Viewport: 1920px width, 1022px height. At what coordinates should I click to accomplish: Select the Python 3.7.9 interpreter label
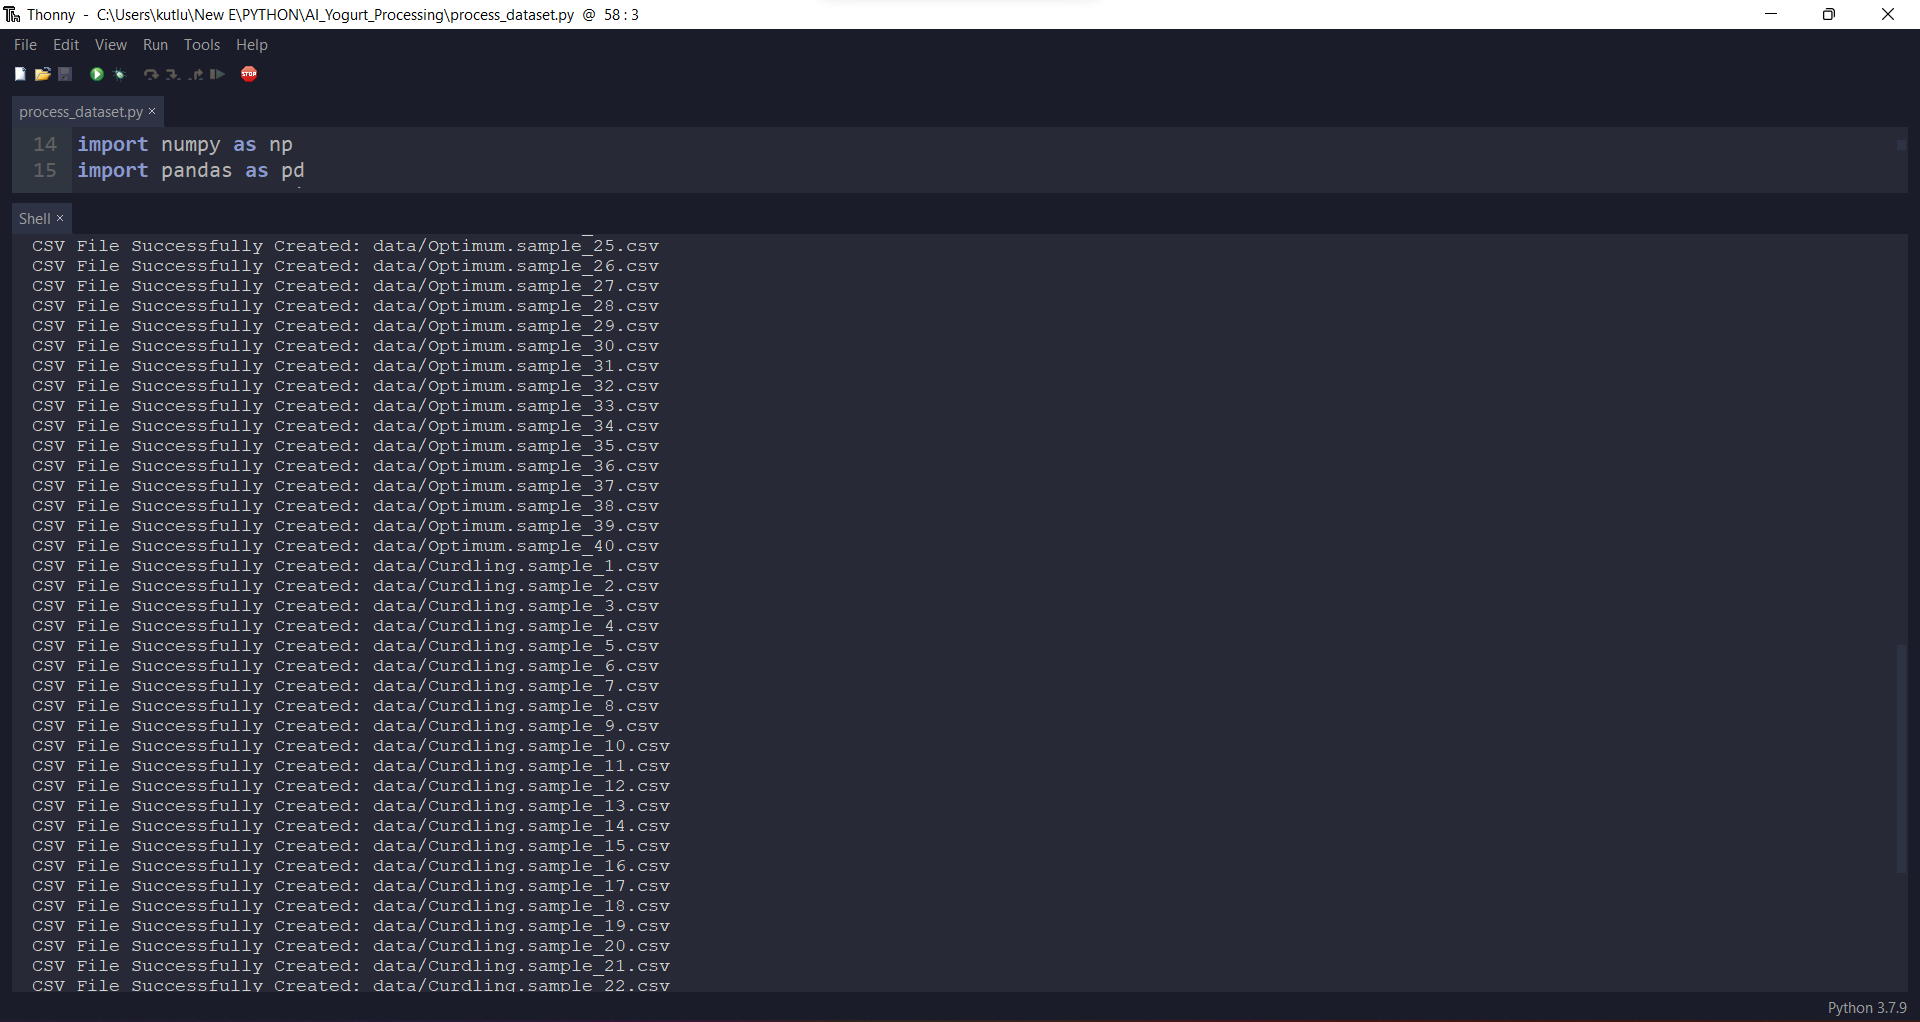click(1868, 1008)
